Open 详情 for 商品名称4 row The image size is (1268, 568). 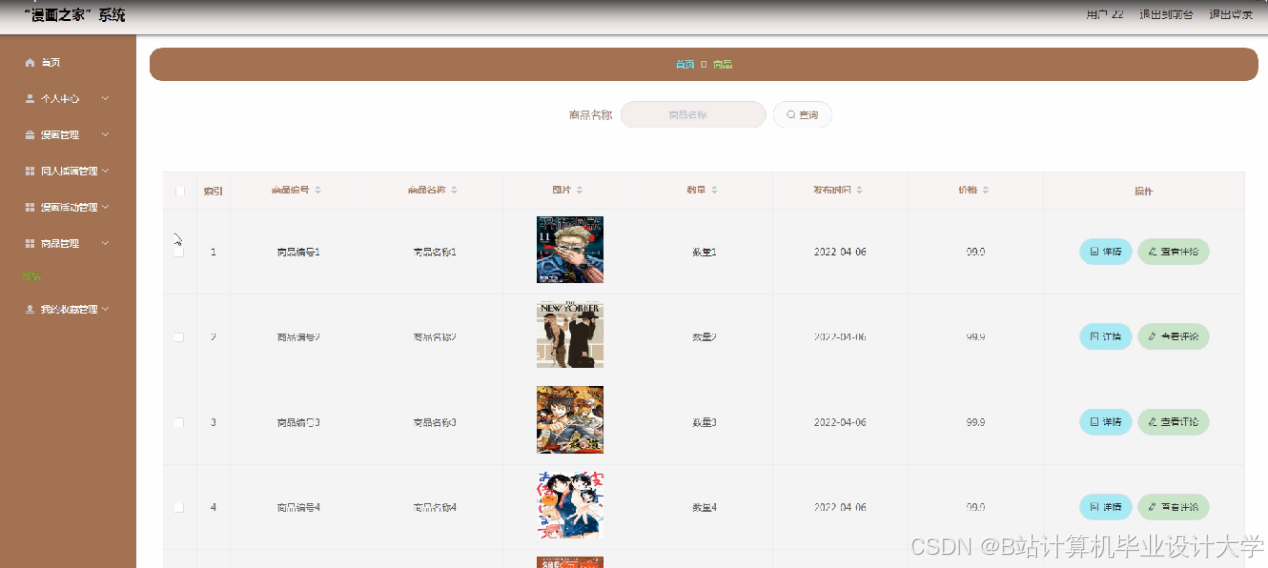click(1105, 507)
